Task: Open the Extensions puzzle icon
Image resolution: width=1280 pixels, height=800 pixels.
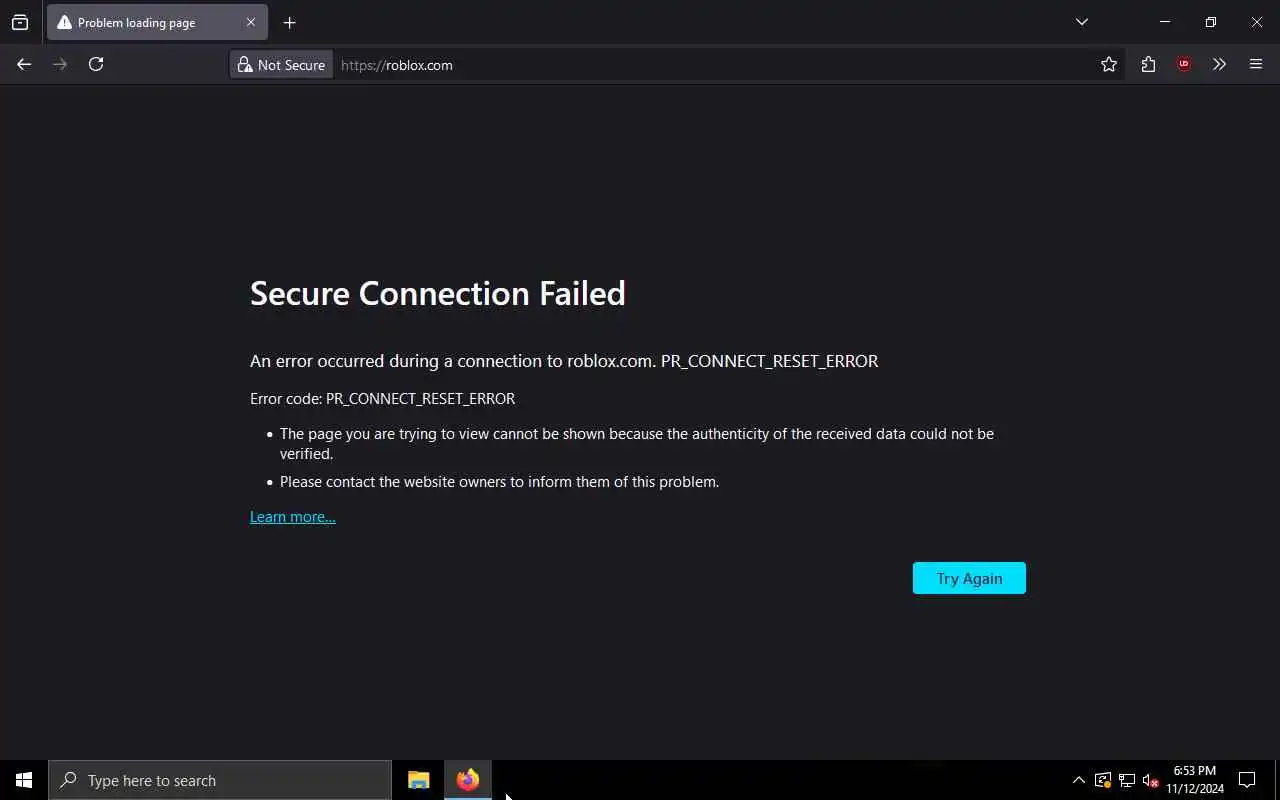Action: (1148, 64)
